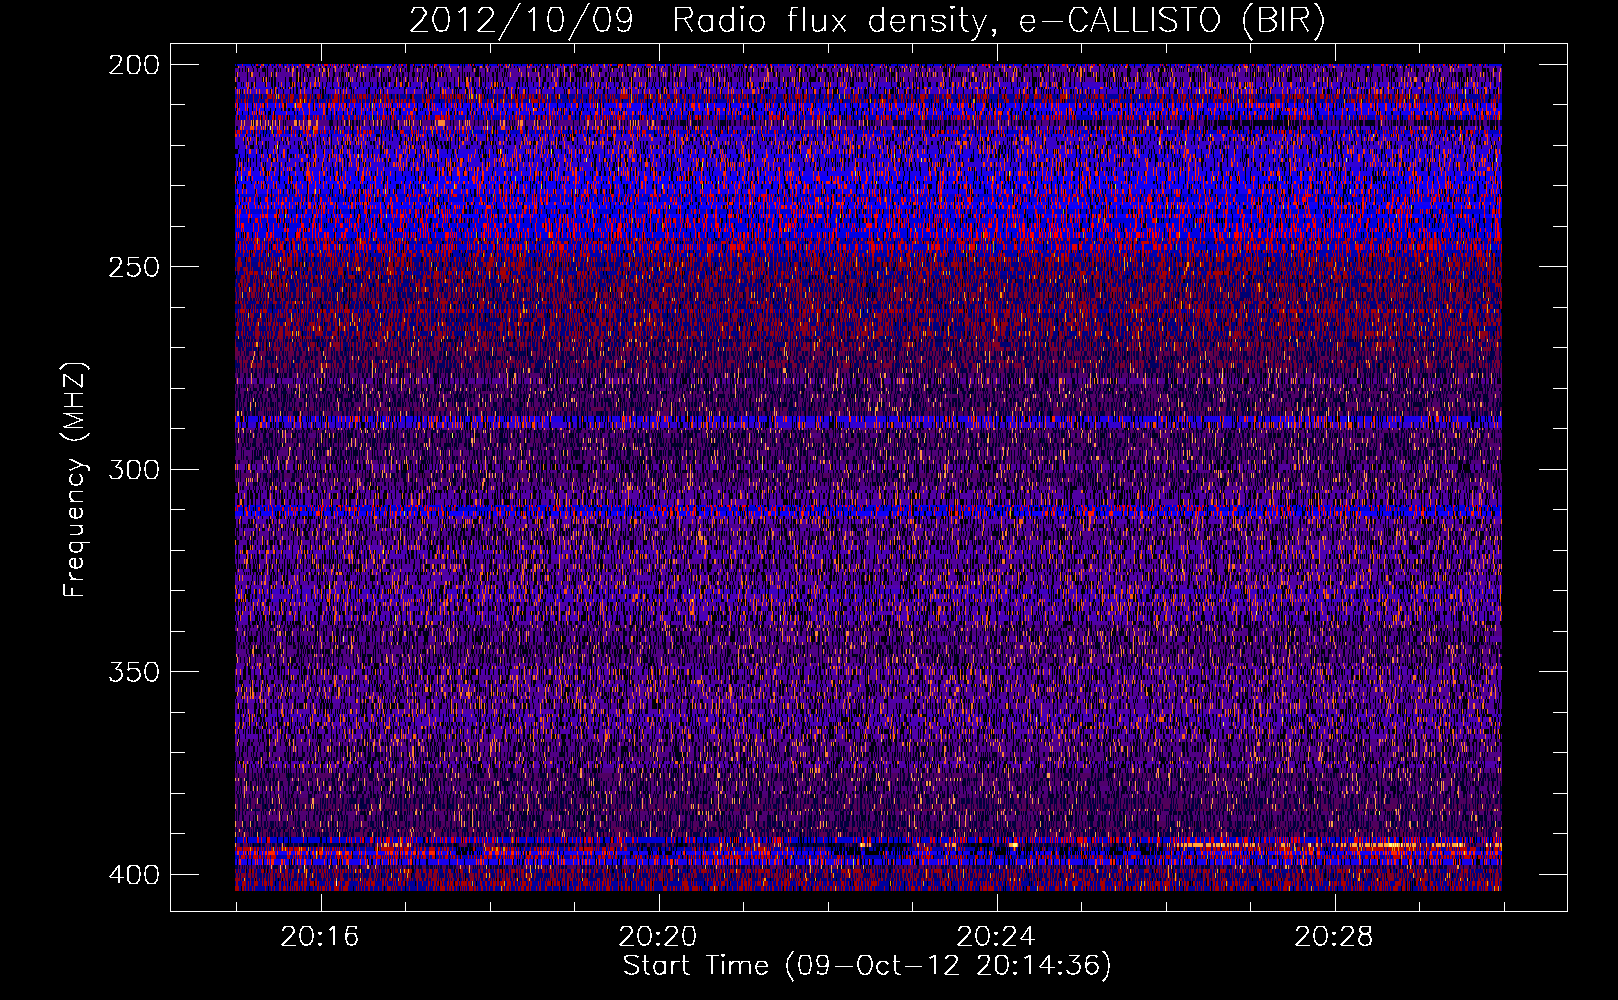Viewport: 1618px width, 1000px height.
Task: Click the 300 frequency tick label
Action: pyautogui.click(x=133, y=469)
